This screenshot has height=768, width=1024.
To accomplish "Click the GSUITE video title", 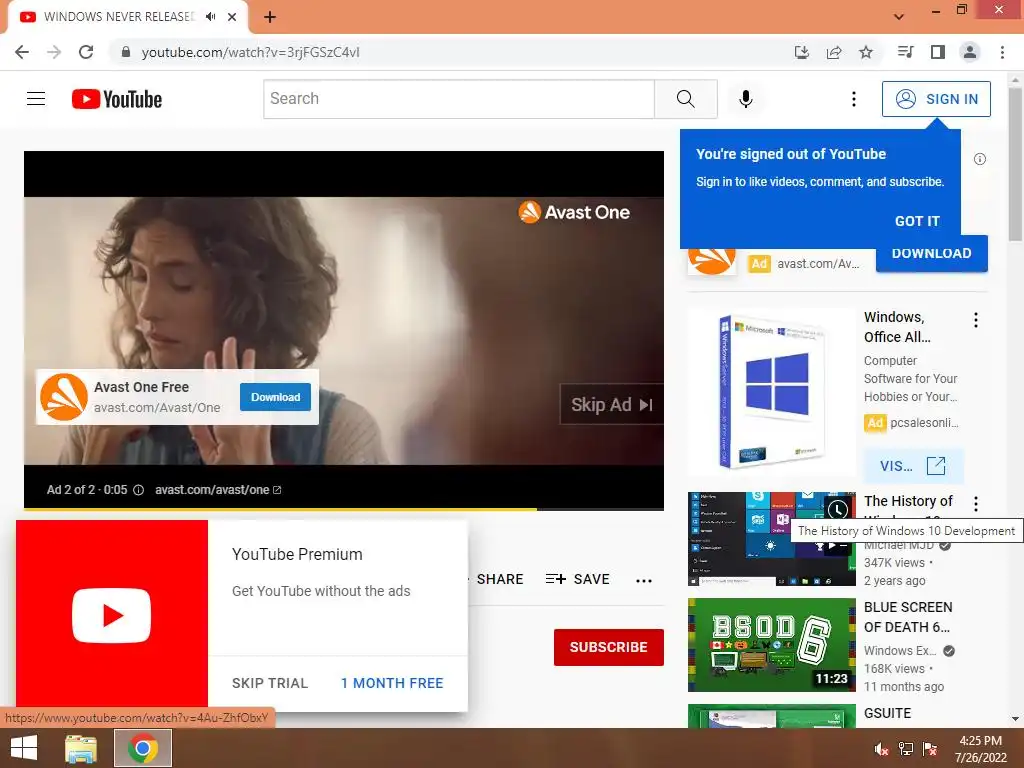I will coord(887,713).
